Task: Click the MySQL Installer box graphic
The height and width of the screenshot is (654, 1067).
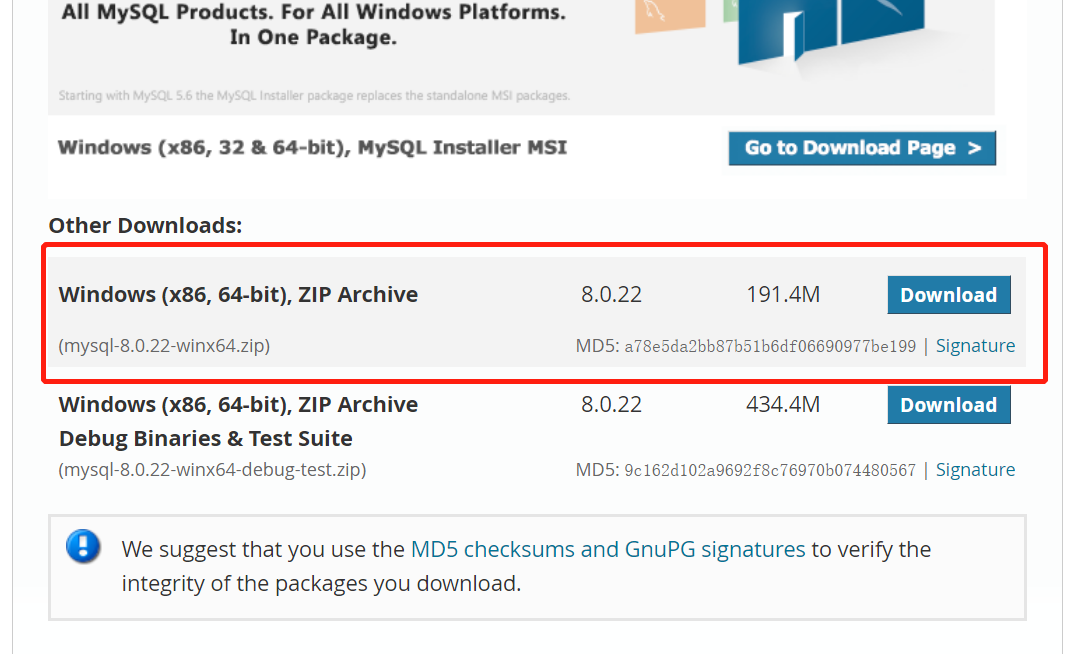Action: point(831,31)
